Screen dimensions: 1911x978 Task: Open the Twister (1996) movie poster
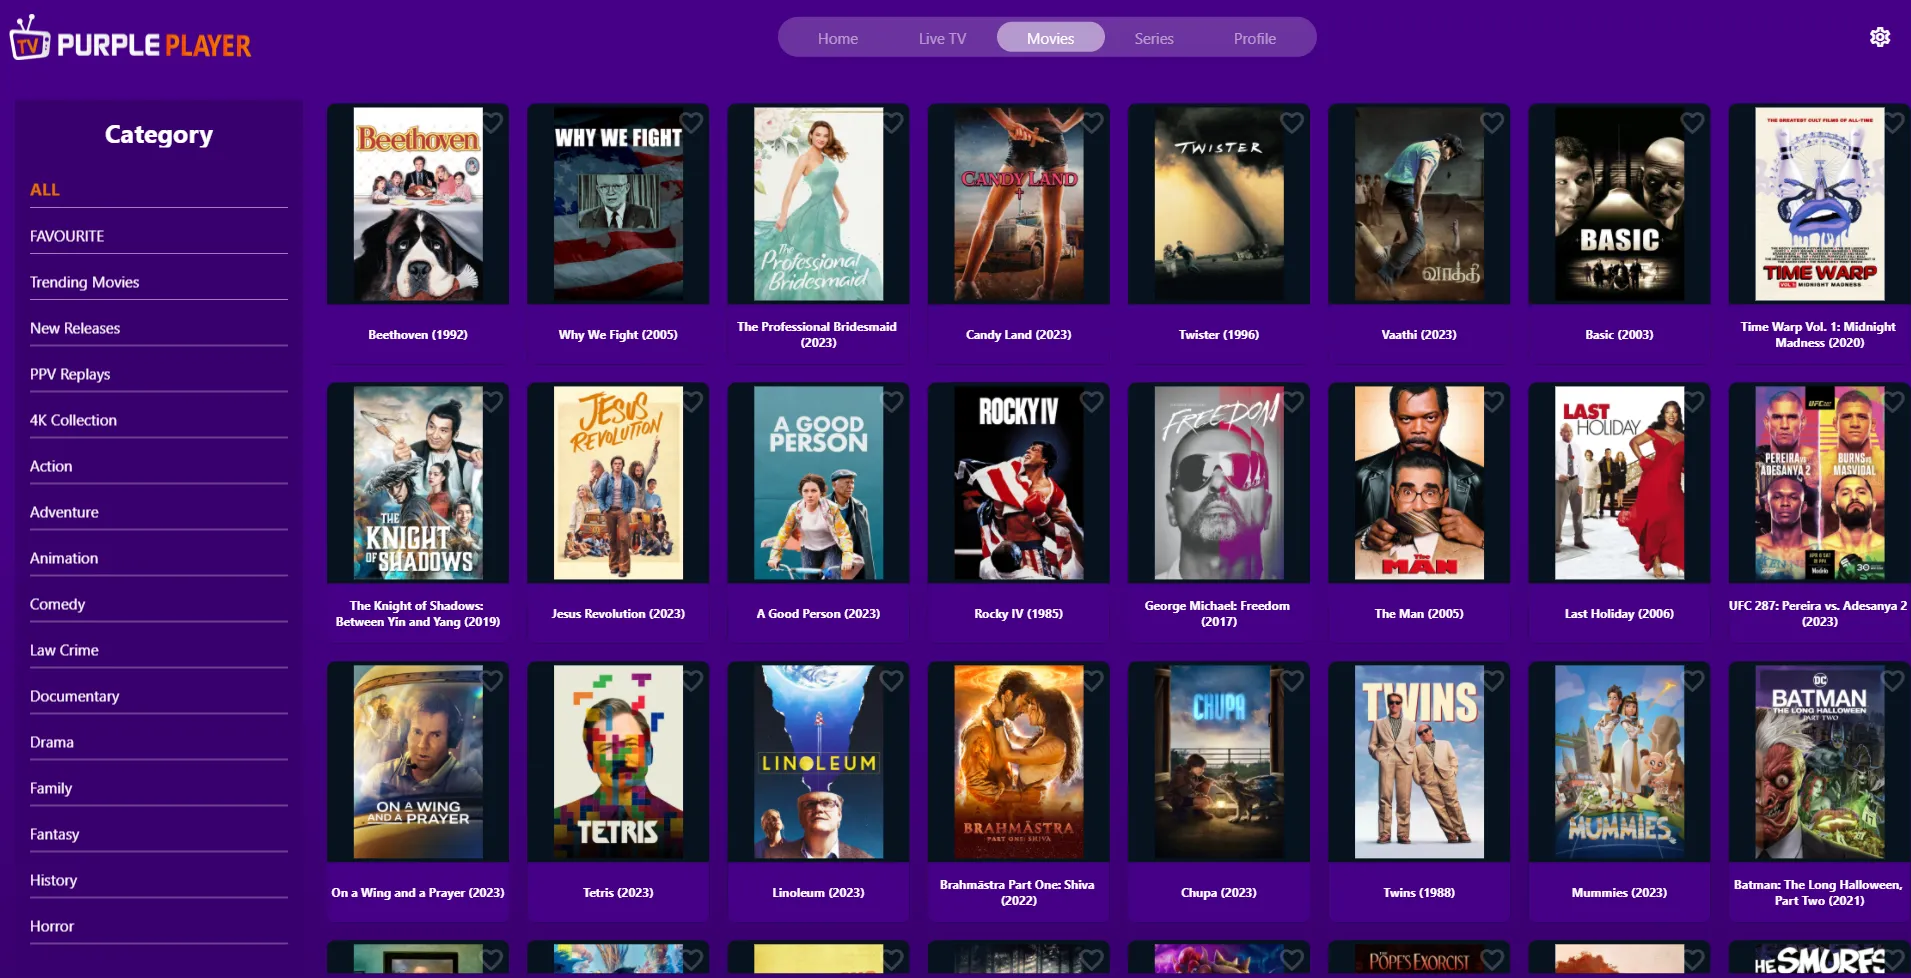pyautogui.click(x=1219, y=204)
